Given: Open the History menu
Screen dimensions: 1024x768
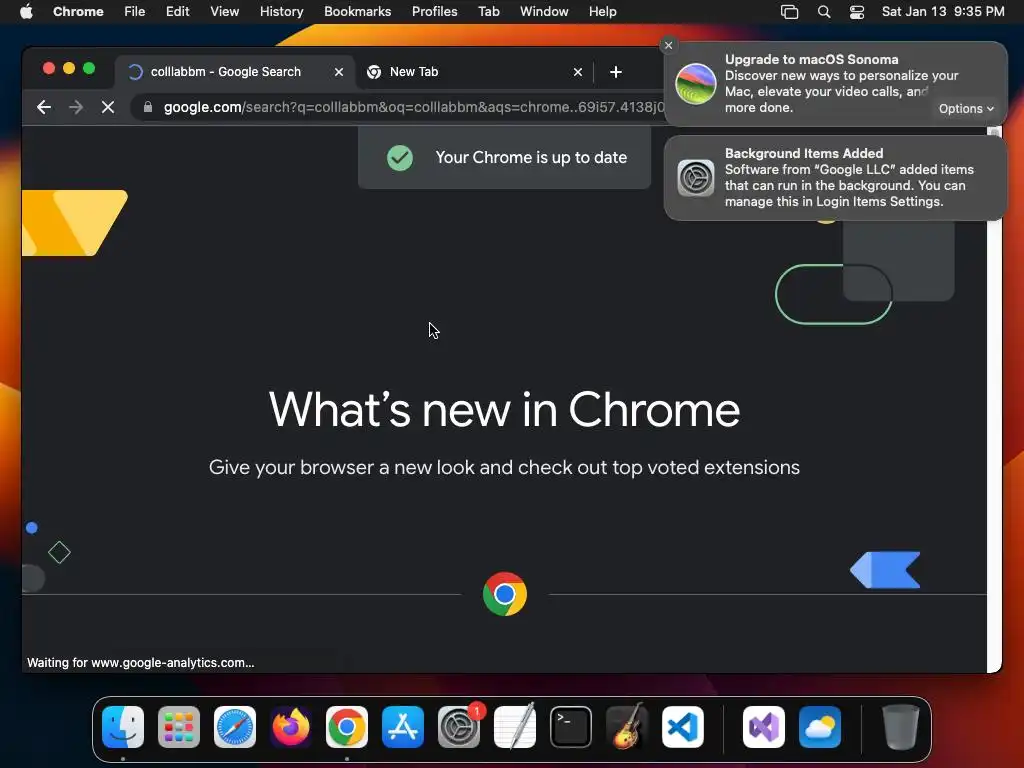Looking at the screenshot, I should click(281, 12).
